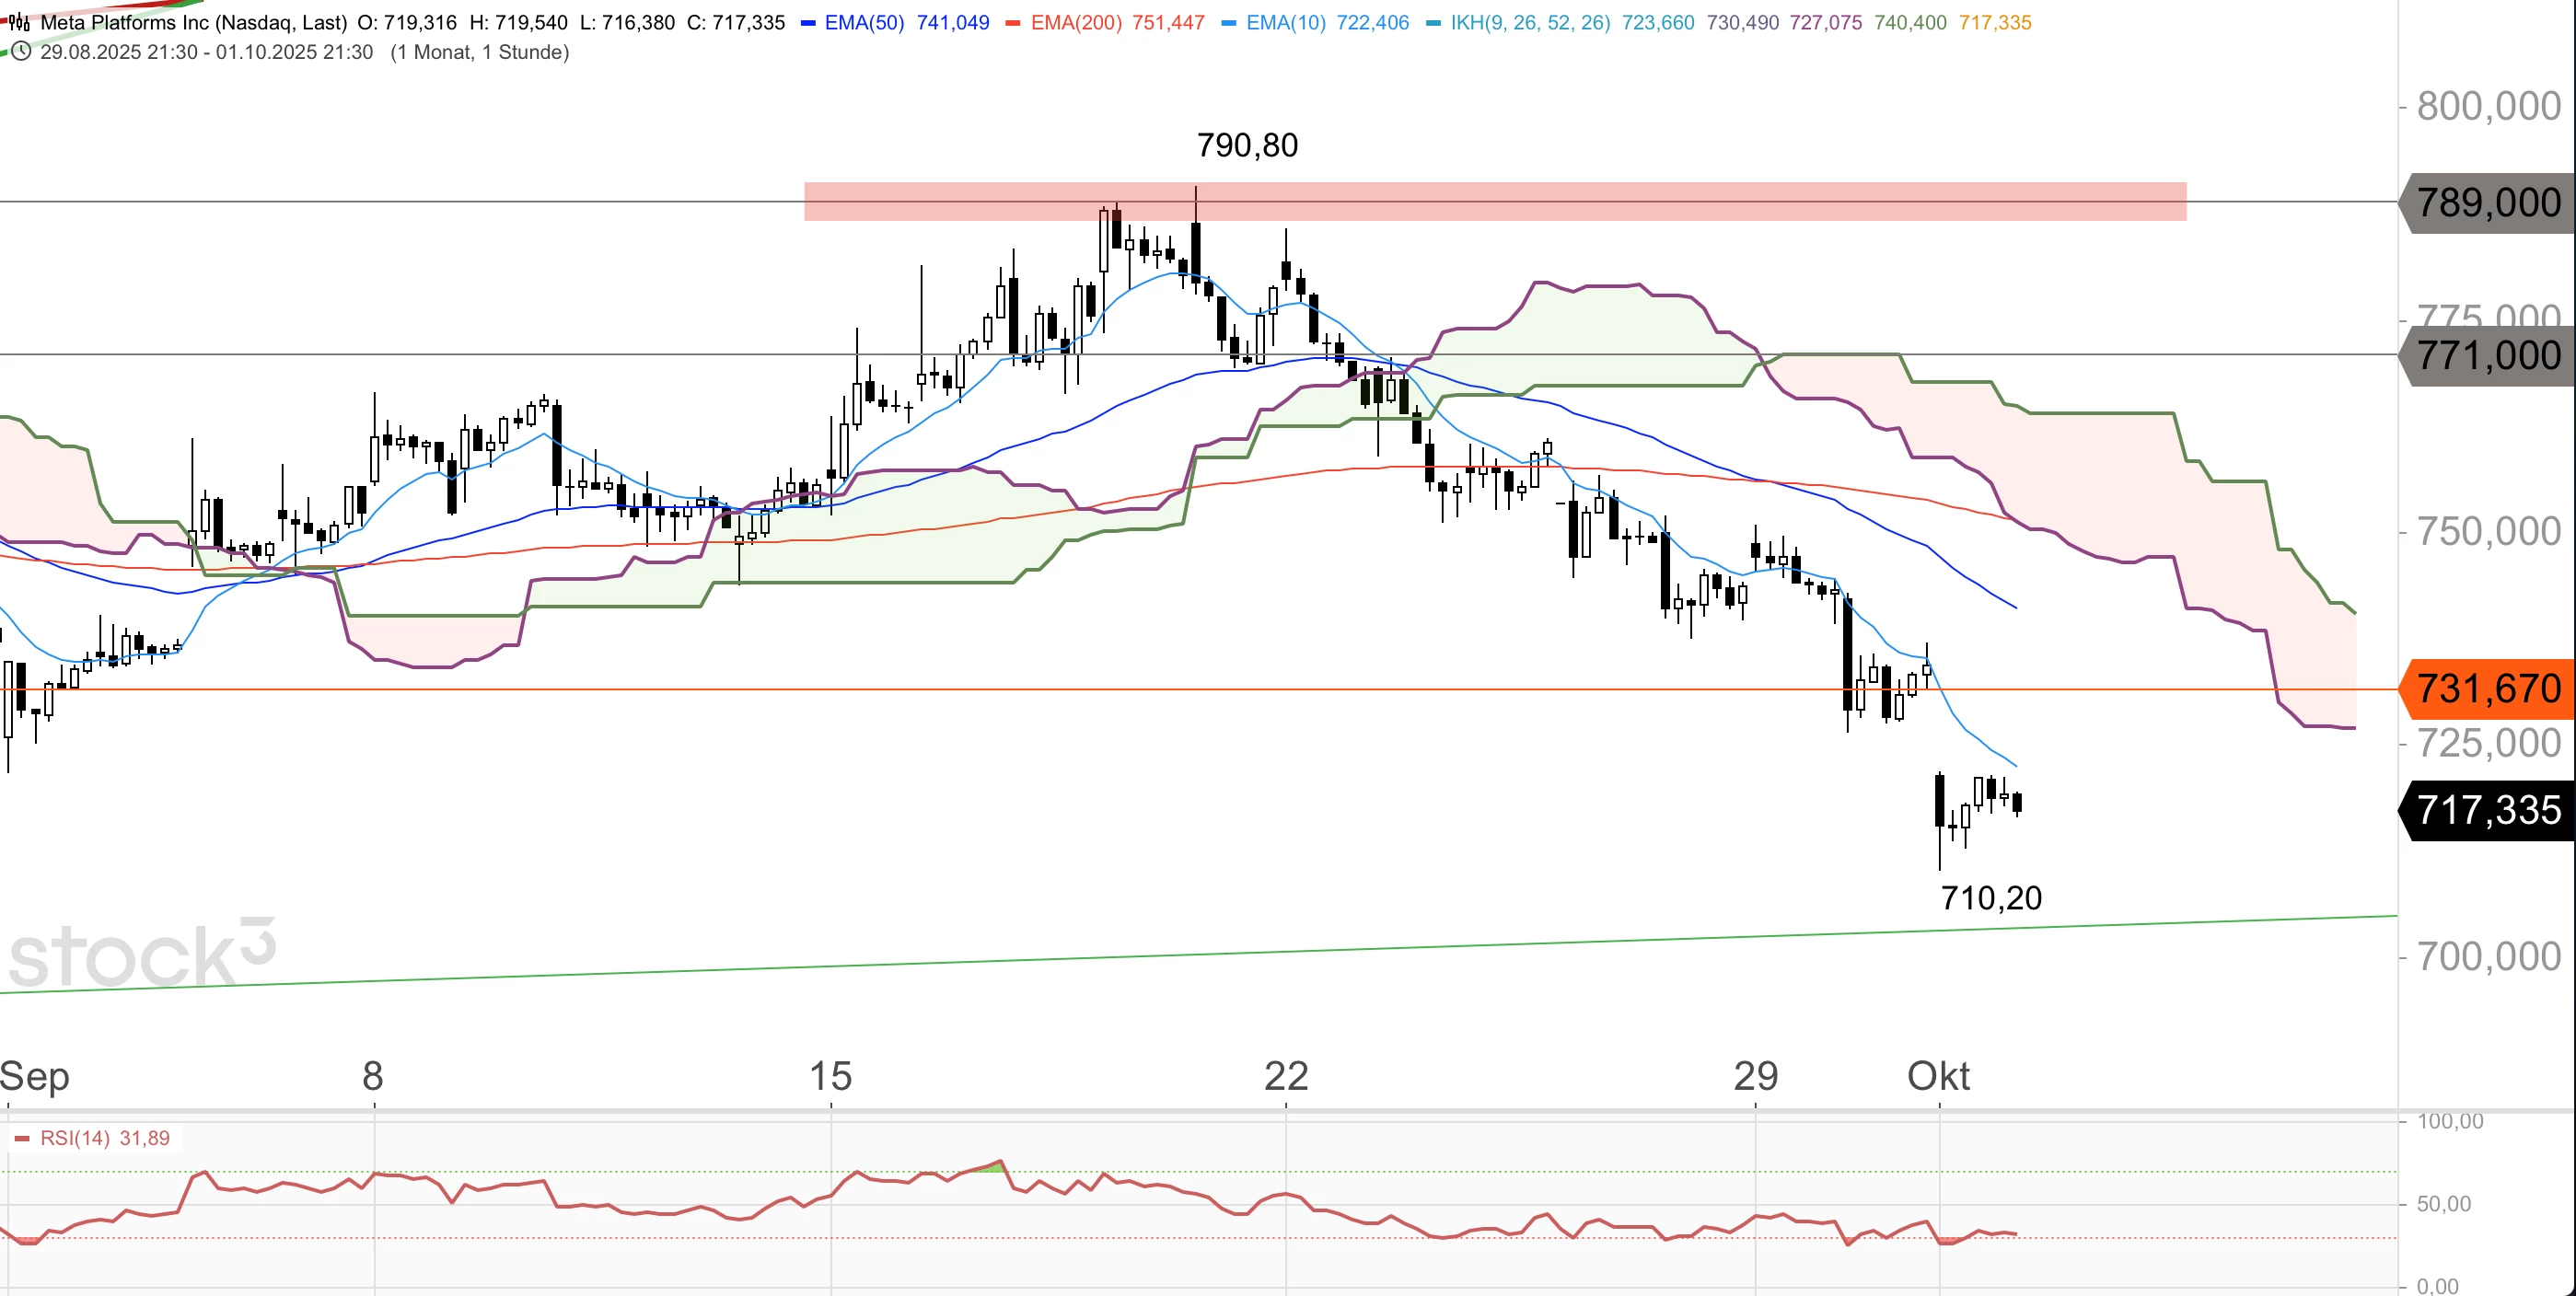Click the blue EMA(50) legend marker
This screenshot has width=2576, height=1296.
click(808, 23)
